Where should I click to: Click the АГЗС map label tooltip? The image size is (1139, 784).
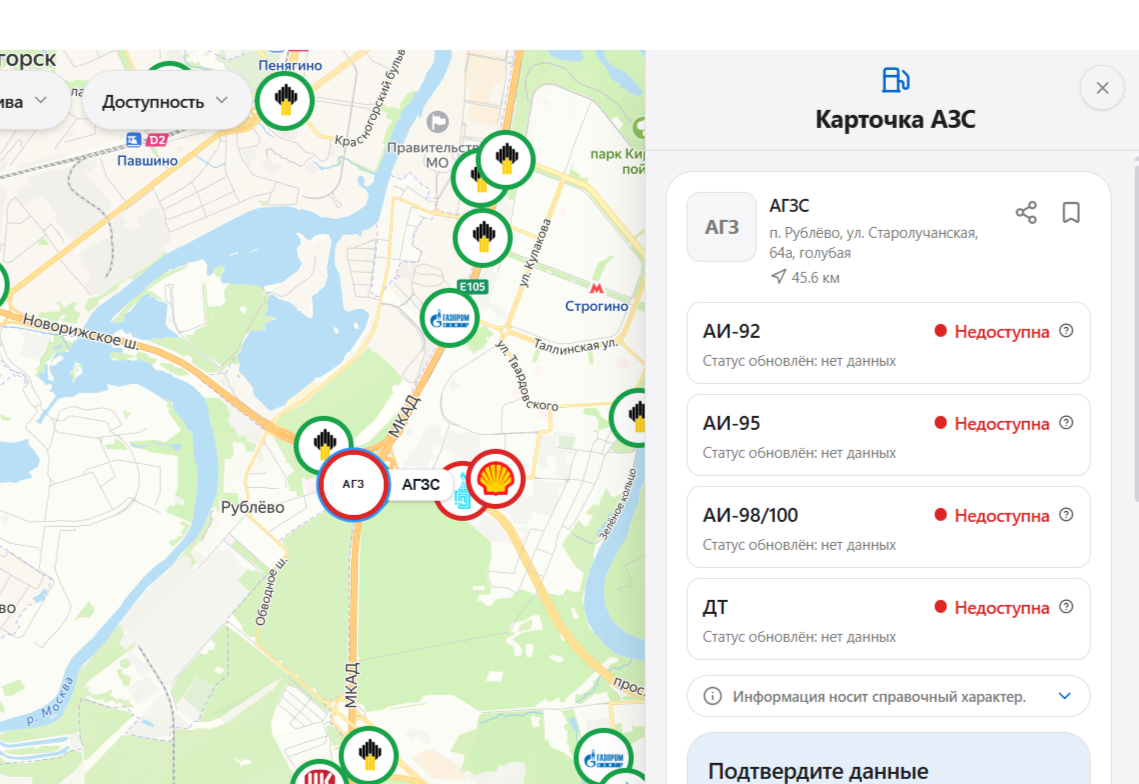pyautogui.click(x=421, y=485)
